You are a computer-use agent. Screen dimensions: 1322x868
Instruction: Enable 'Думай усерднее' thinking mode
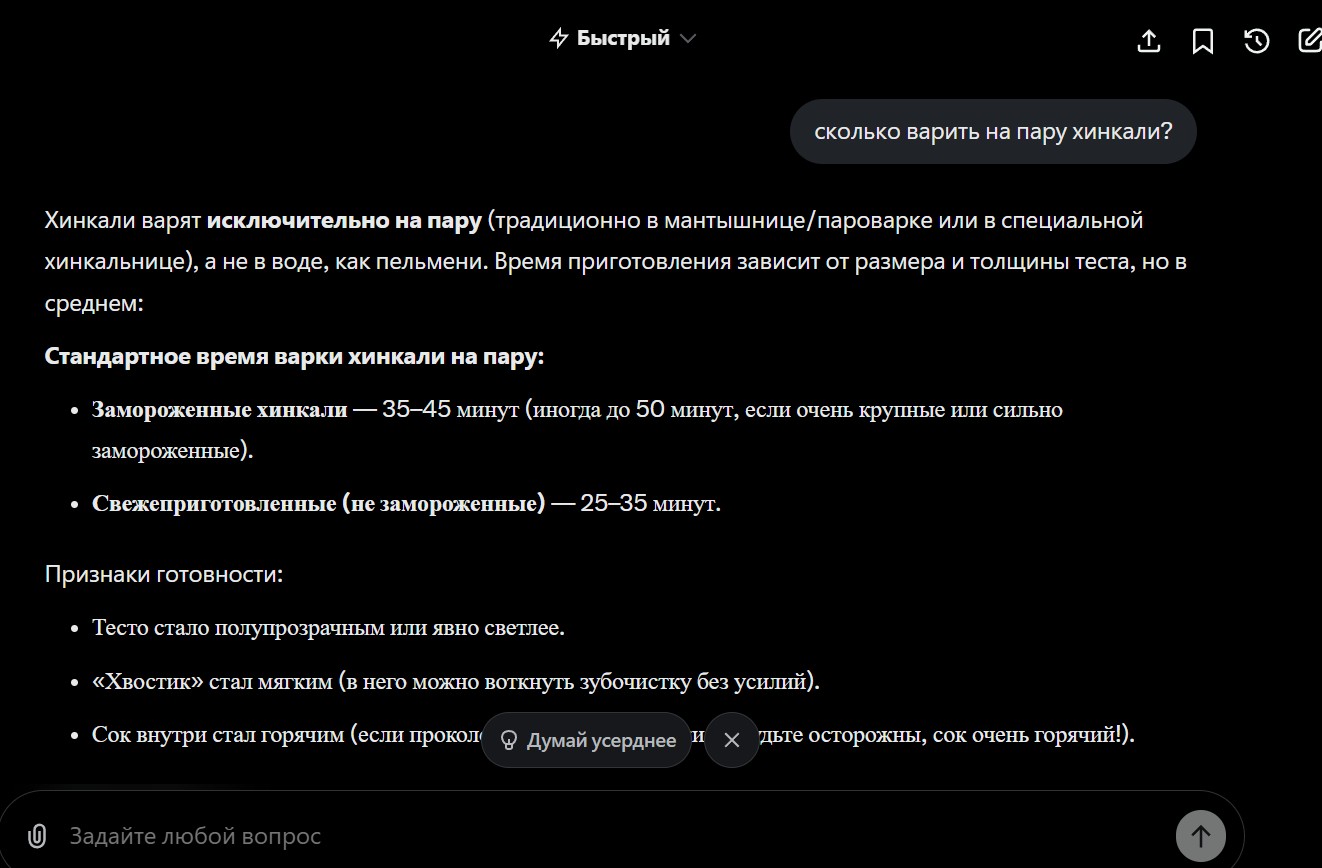(x=600, y=741)
